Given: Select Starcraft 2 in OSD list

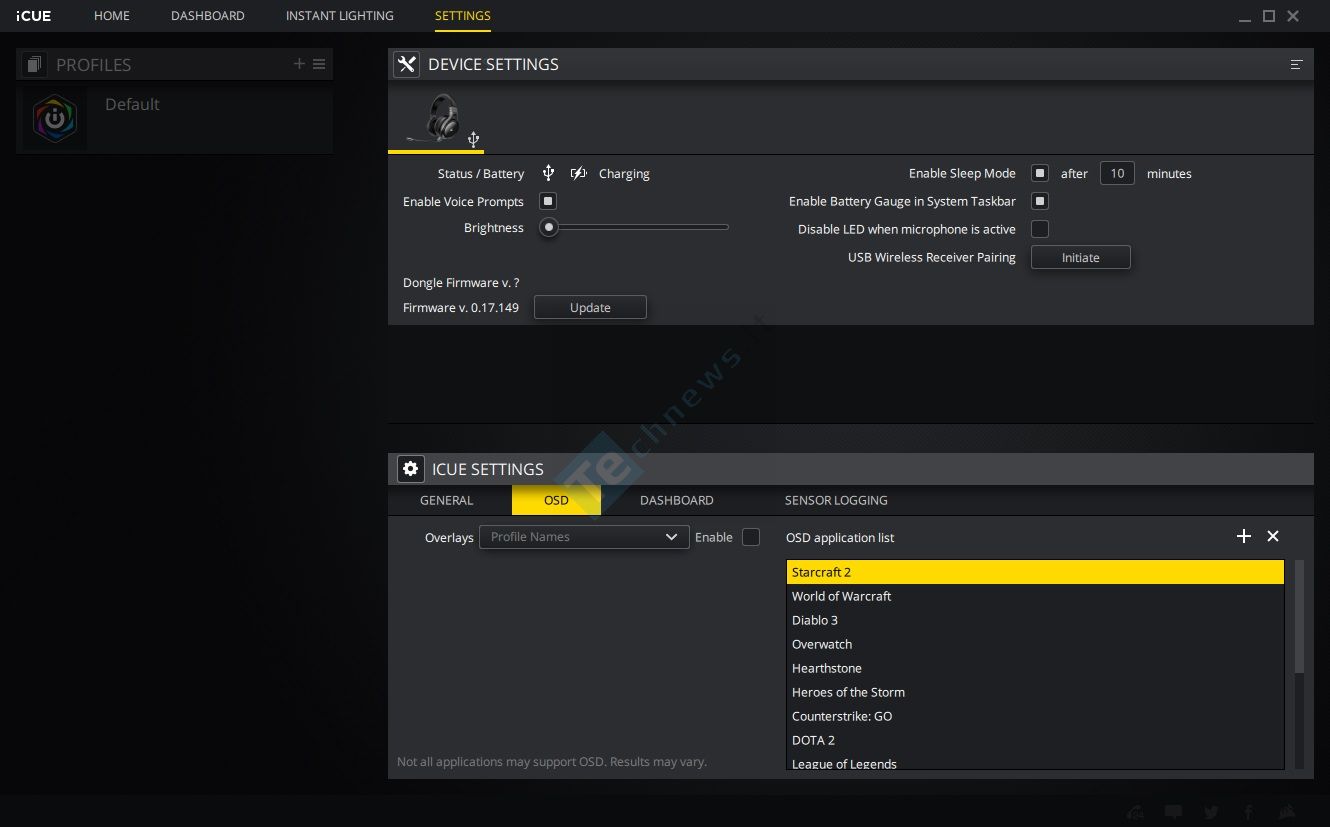Looking at the screenshot, I should [x=1035, y=572].
